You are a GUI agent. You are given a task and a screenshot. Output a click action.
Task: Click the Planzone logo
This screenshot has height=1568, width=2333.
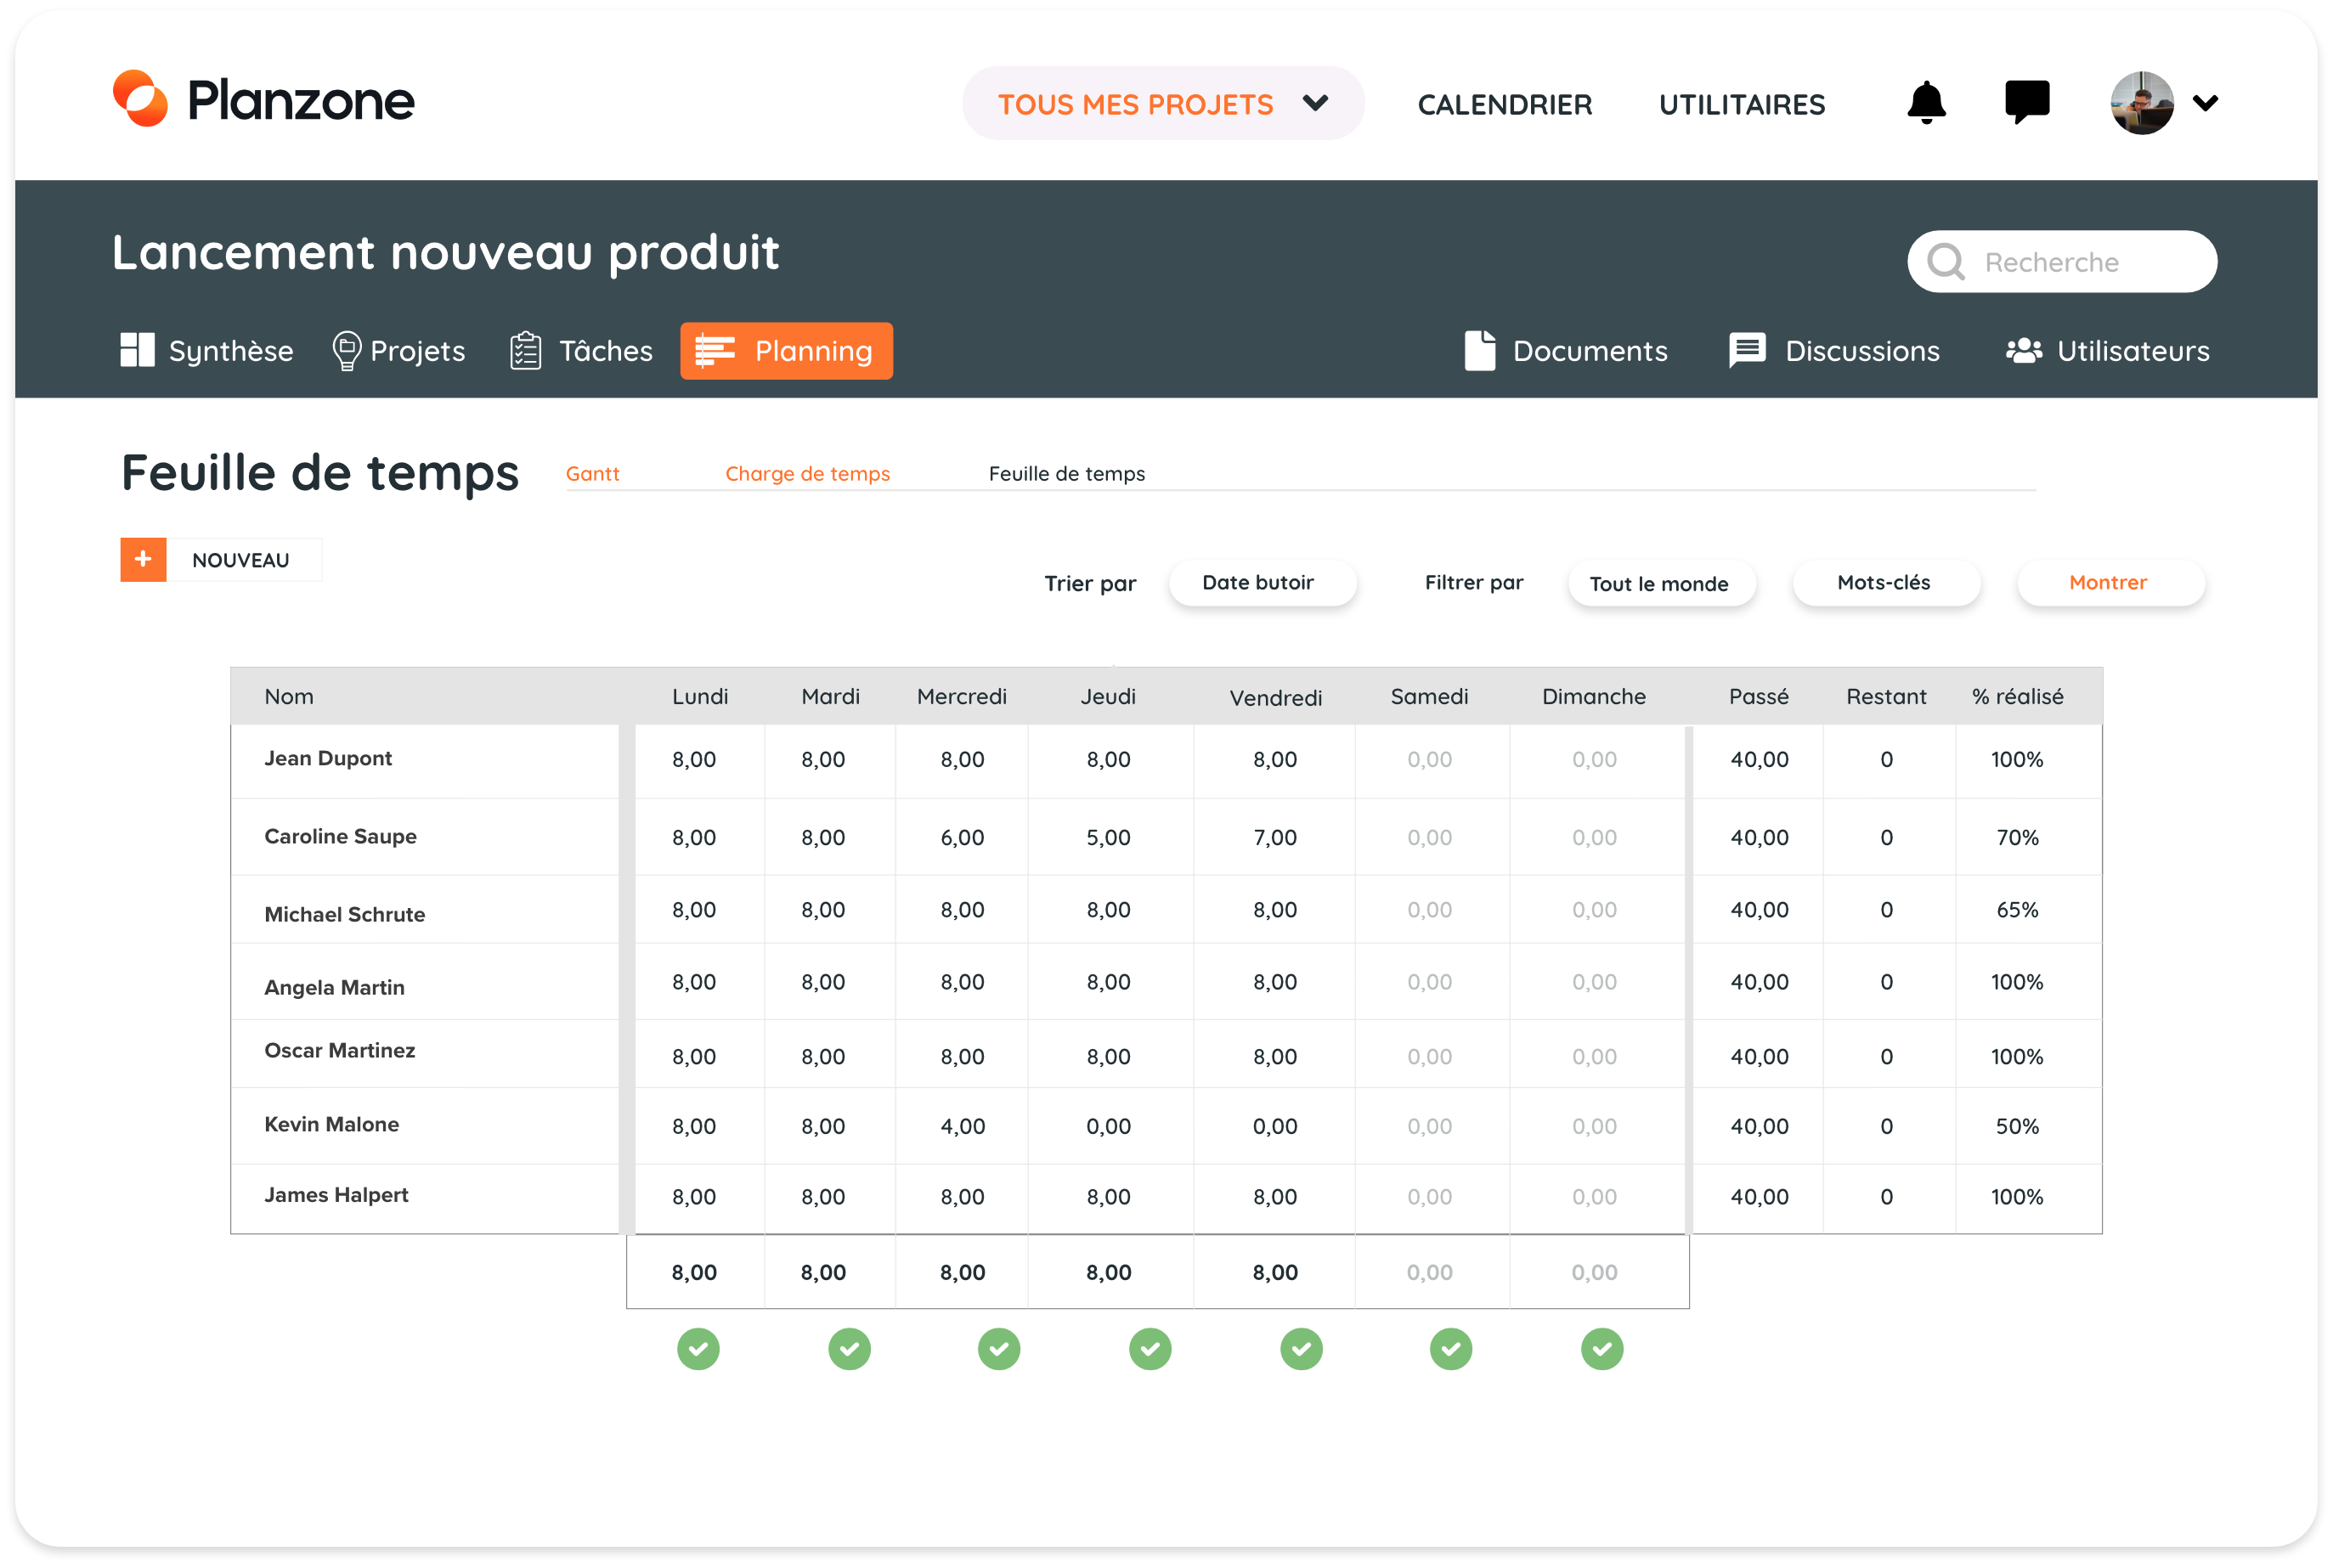pos(264,100)
